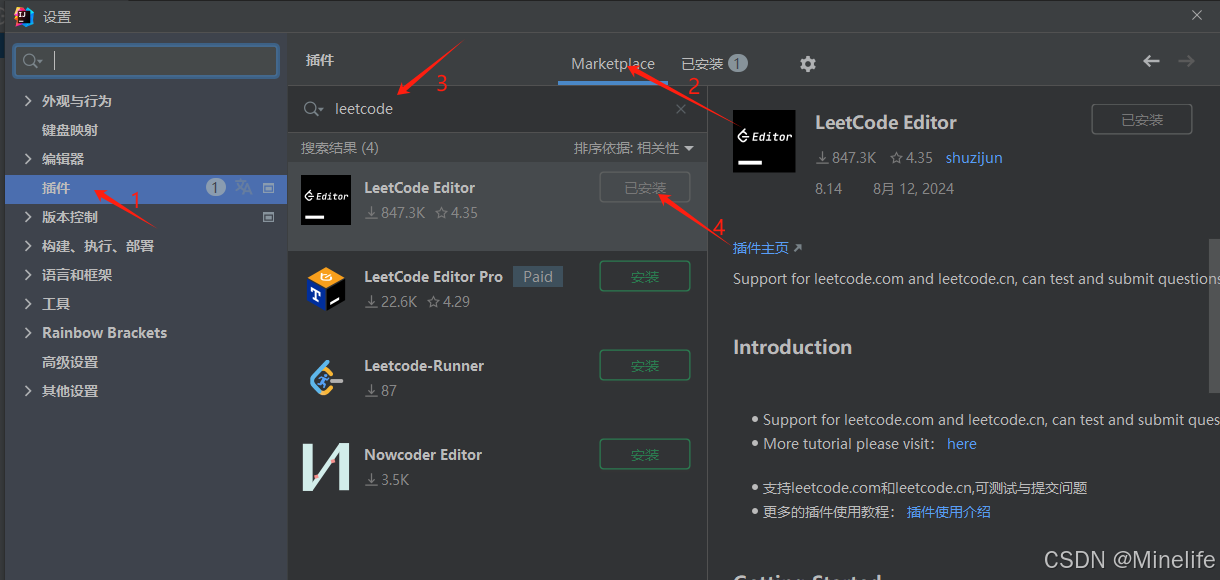Click the forward navigation arrow in settings
Viewport: 1220px width, 580px height.
coord(1186,60)
